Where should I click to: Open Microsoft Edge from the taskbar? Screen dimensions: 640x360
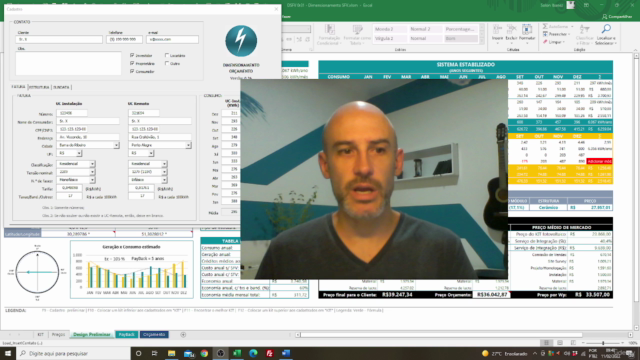(x=253, y=353)
